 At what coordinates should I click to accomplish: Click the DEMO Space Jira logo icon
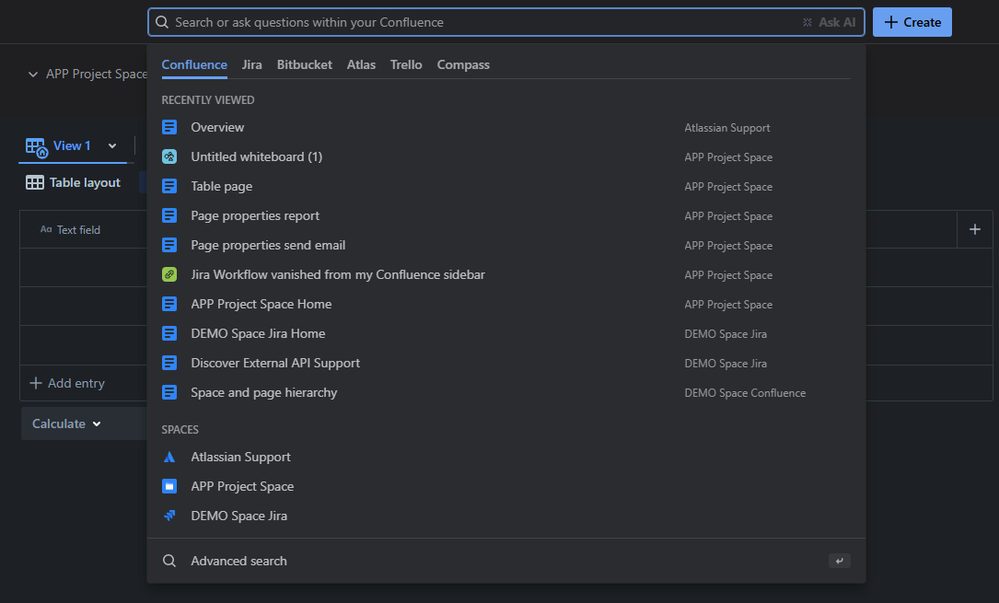coord(169,516)
